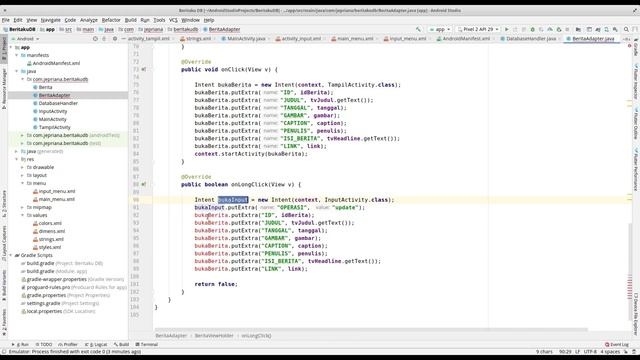Open the VCS menu
Screen dimensions: 640x360
173,20
